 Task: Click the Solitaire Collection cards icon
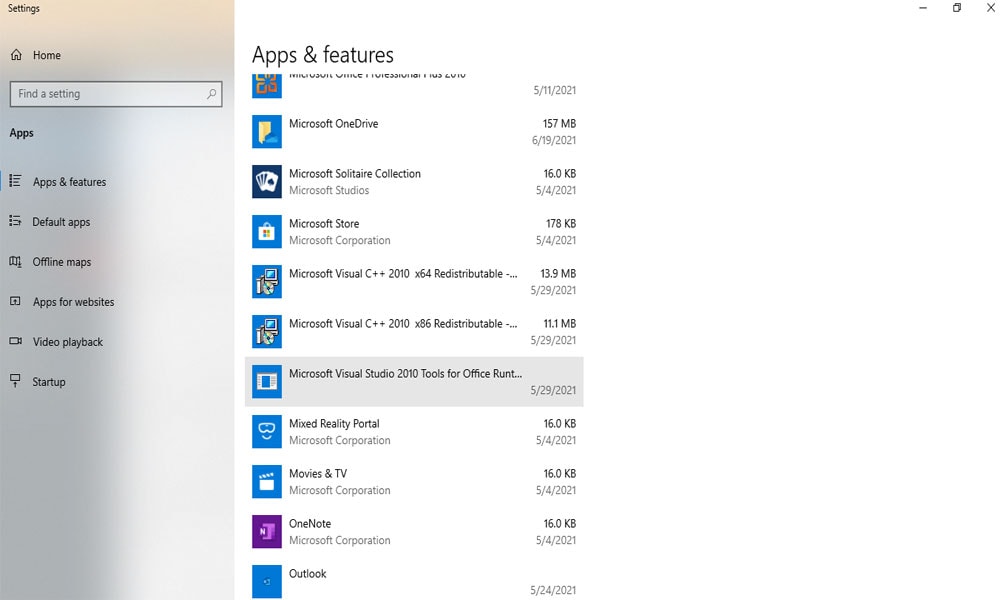click(267, 182)
